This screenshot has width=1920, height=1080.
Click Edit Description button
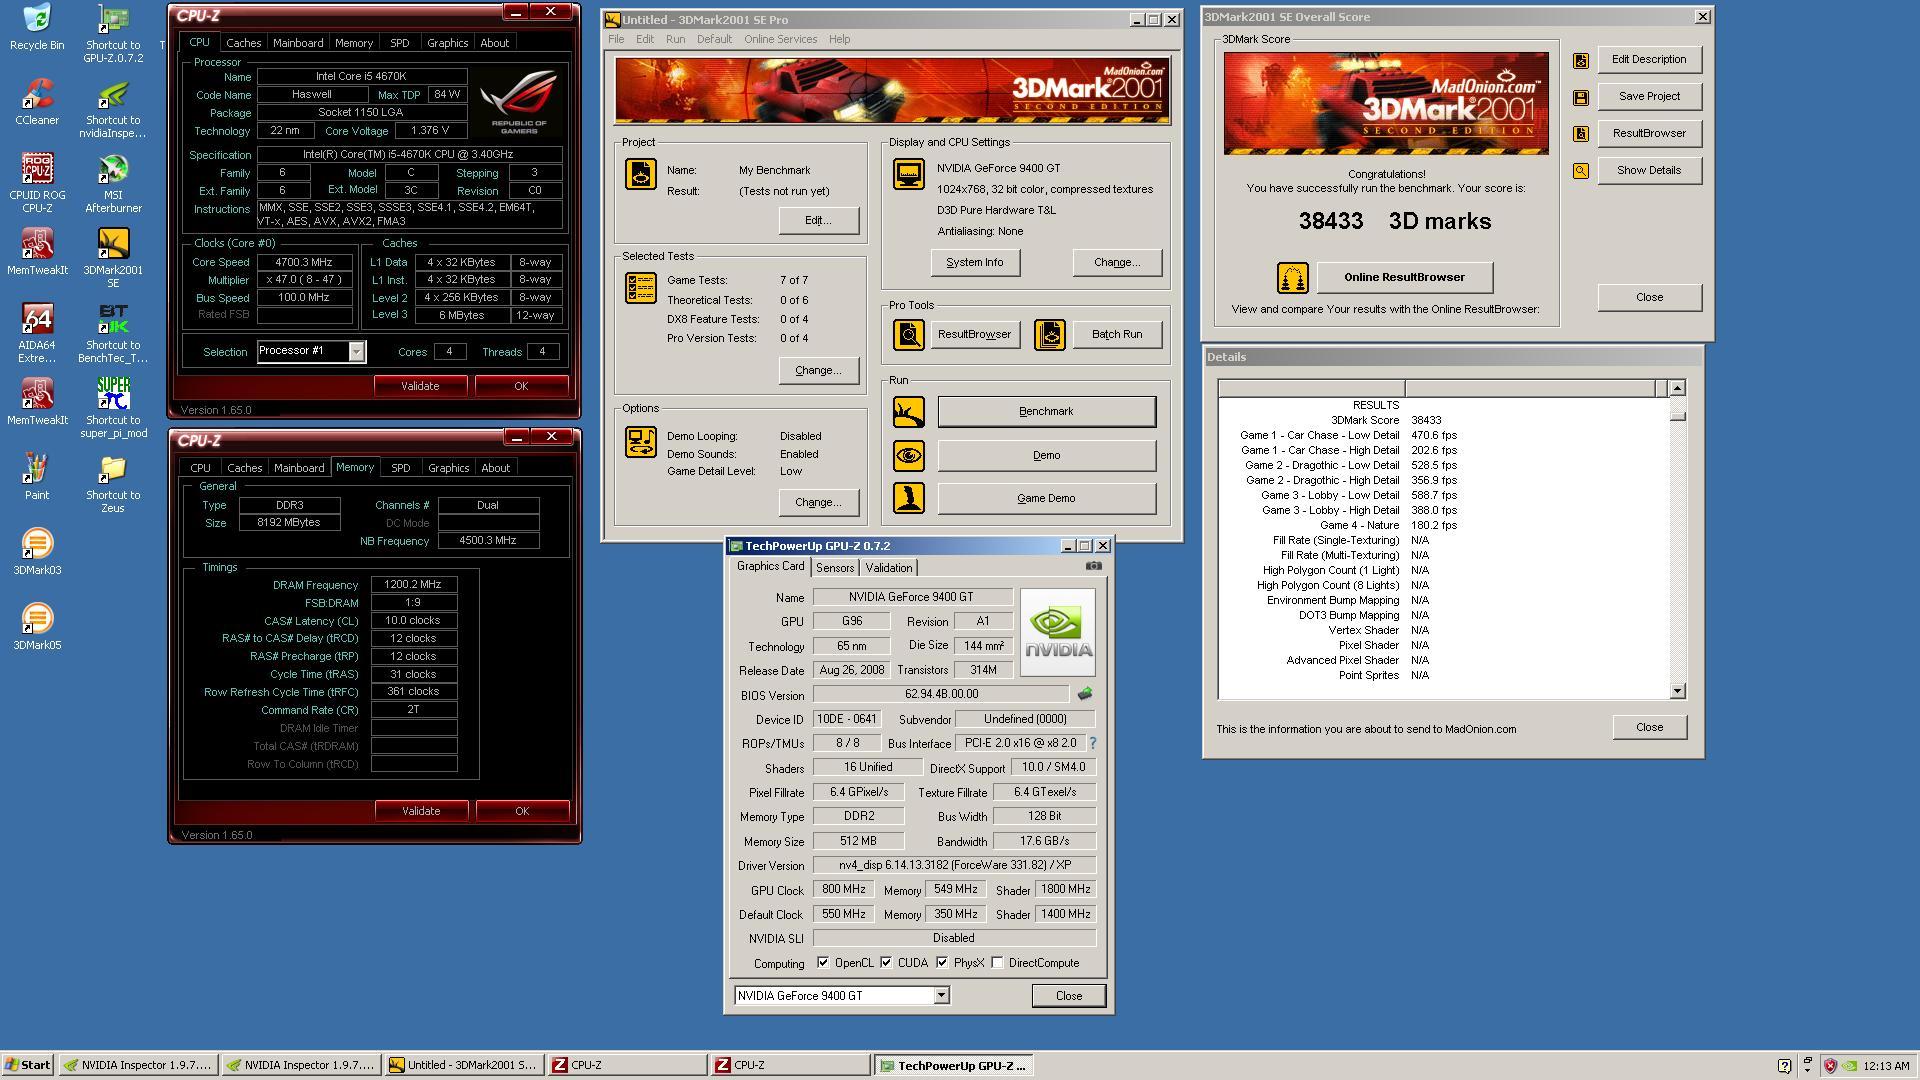(x=1648, y=59)
